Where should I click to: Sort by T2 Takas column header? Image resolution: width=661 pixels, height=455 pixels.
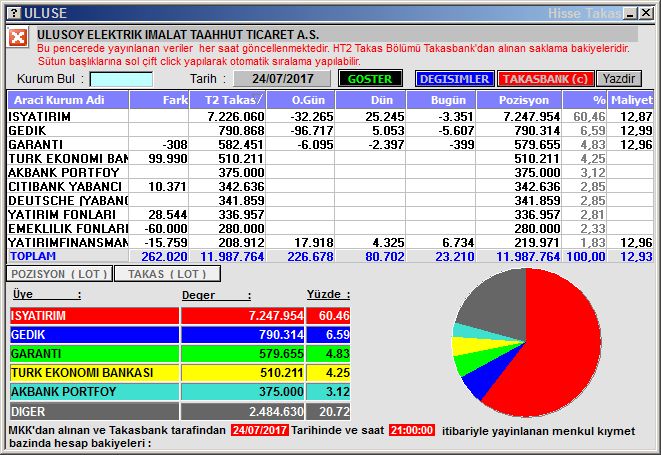228,100
